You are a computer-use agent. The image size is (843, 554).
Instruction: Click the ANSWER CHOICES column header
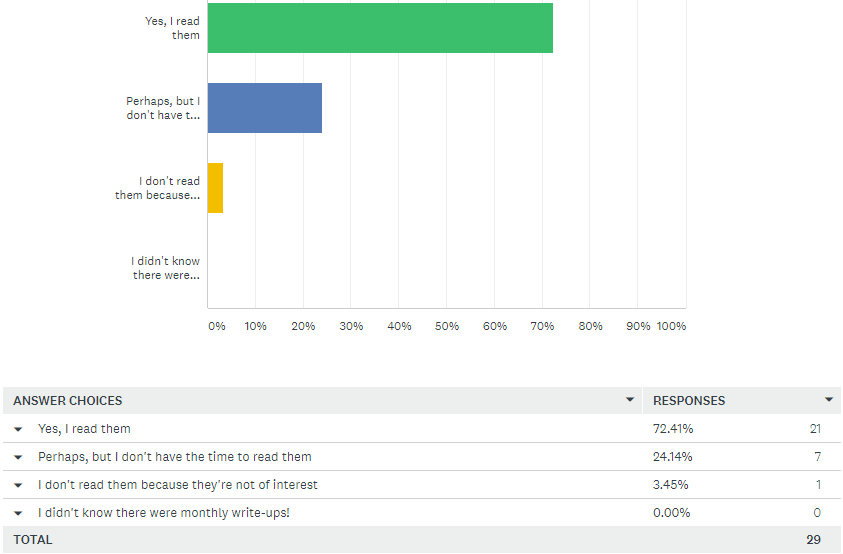coord(68,401)
